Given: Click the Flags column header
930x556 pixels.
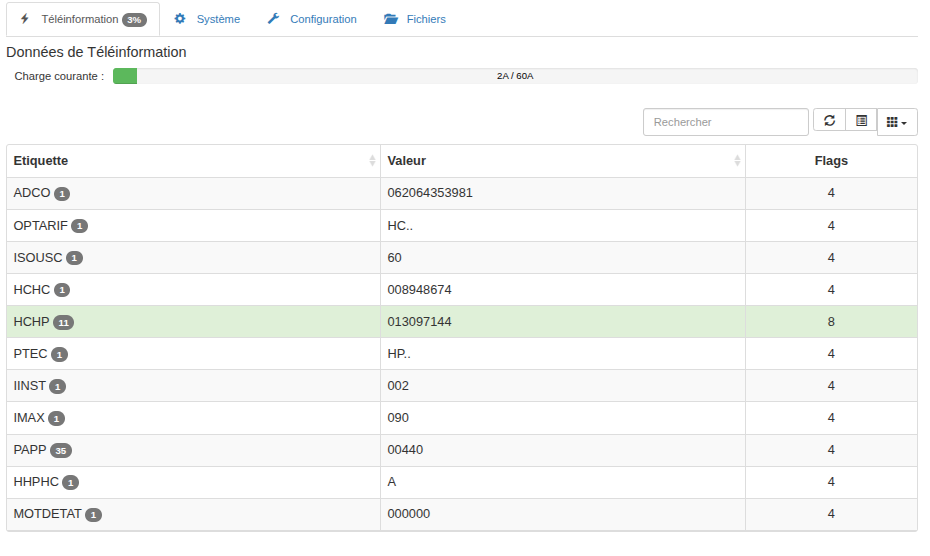Looking at the screenshot, I should [830, 161].
